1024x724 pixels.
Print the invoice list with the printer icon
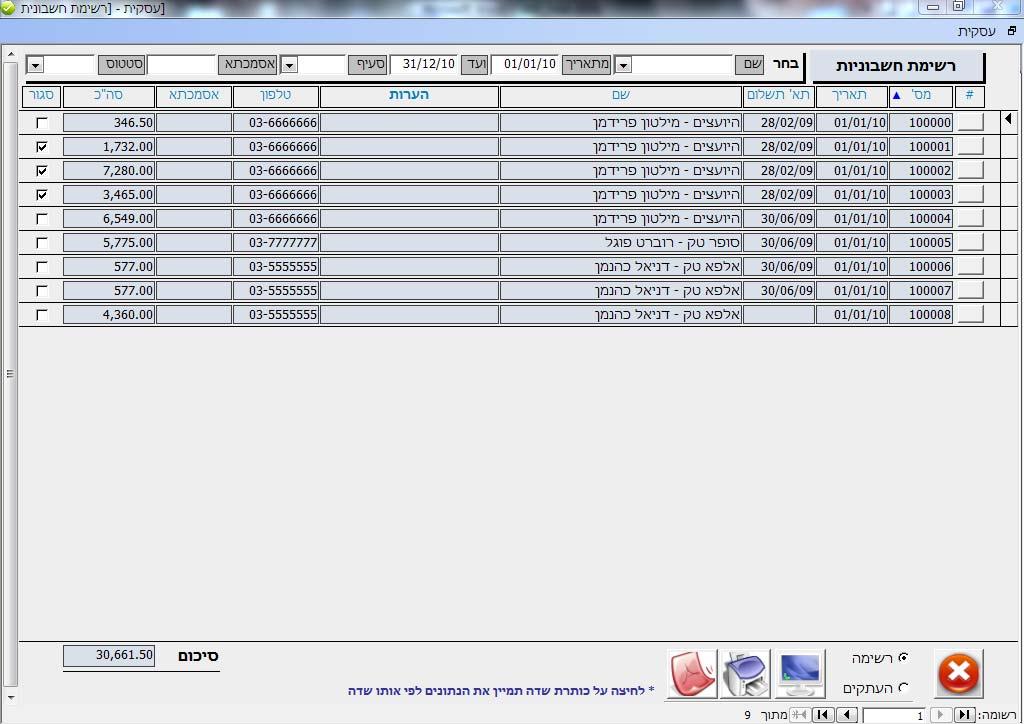746,674
